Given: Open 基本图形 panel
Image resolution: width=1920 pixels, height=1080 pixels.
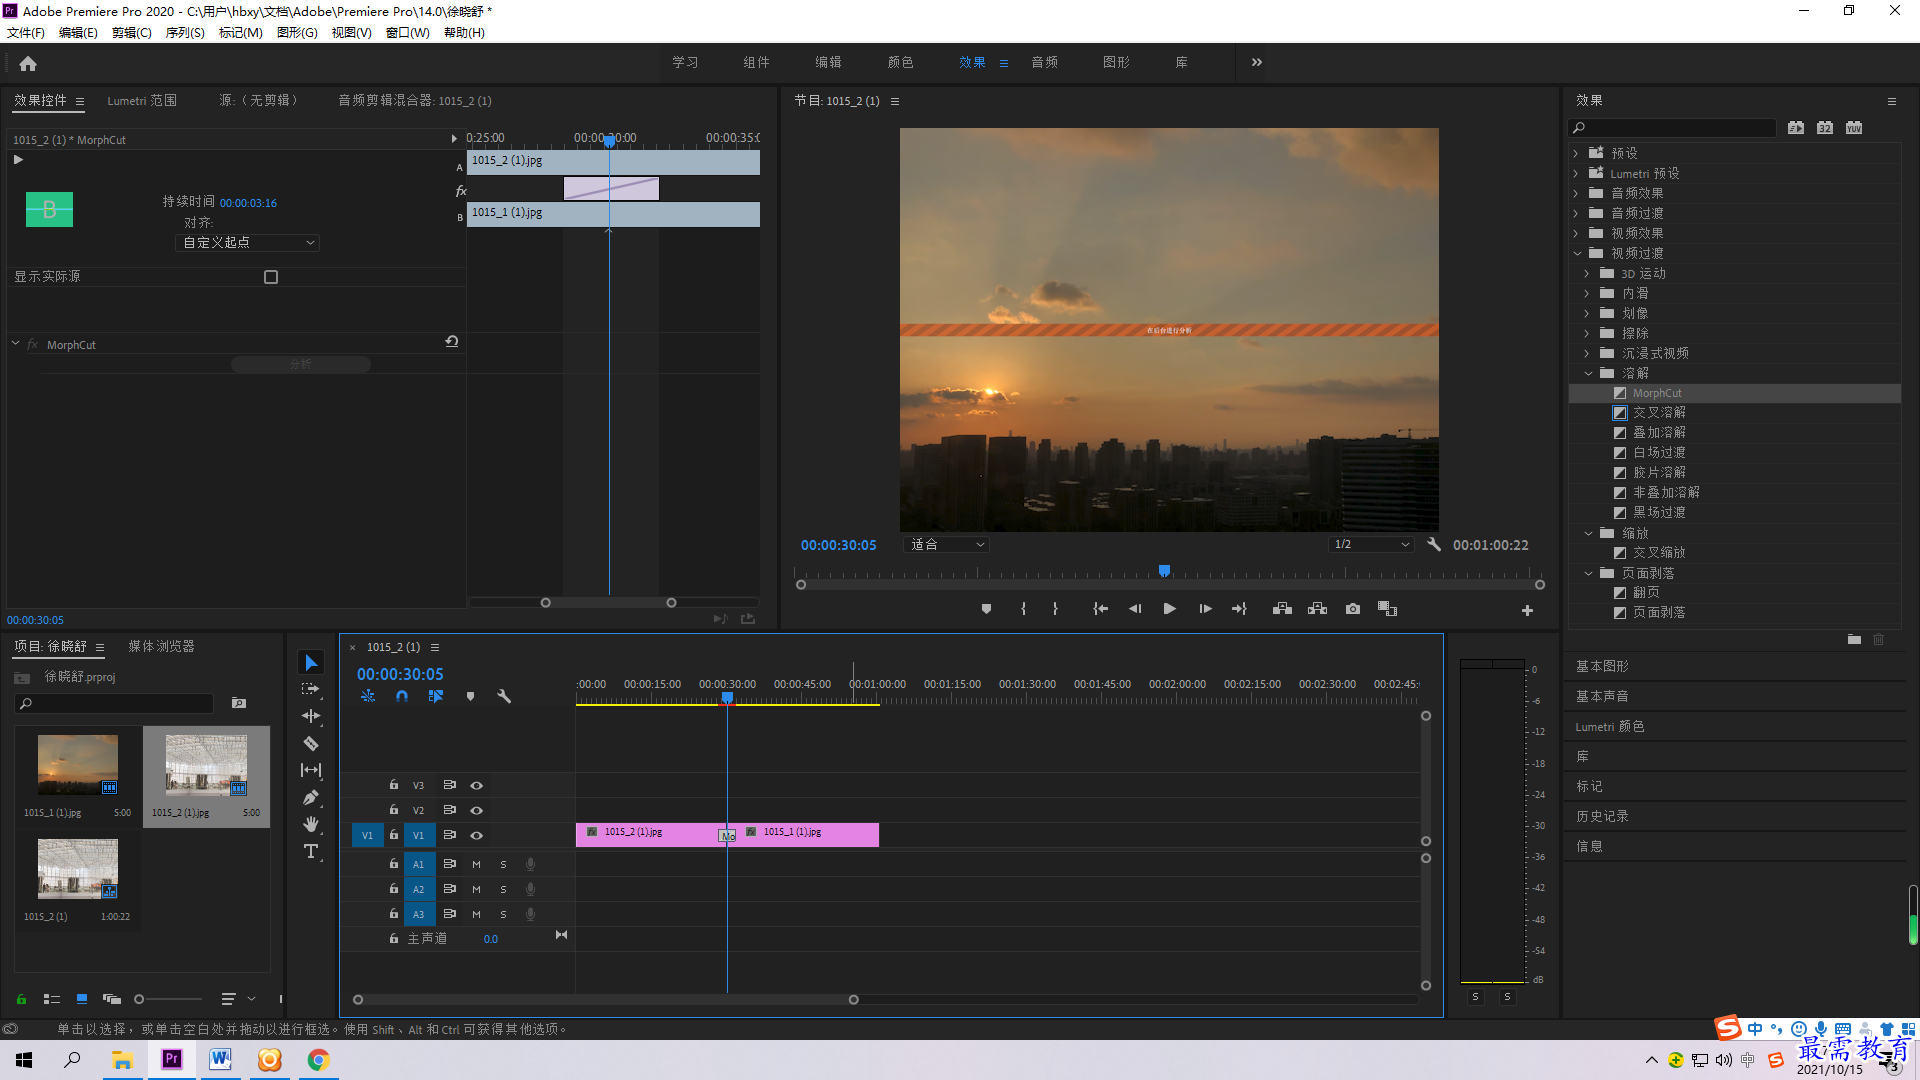Looking at the screenshot, I should [1602, 667].
